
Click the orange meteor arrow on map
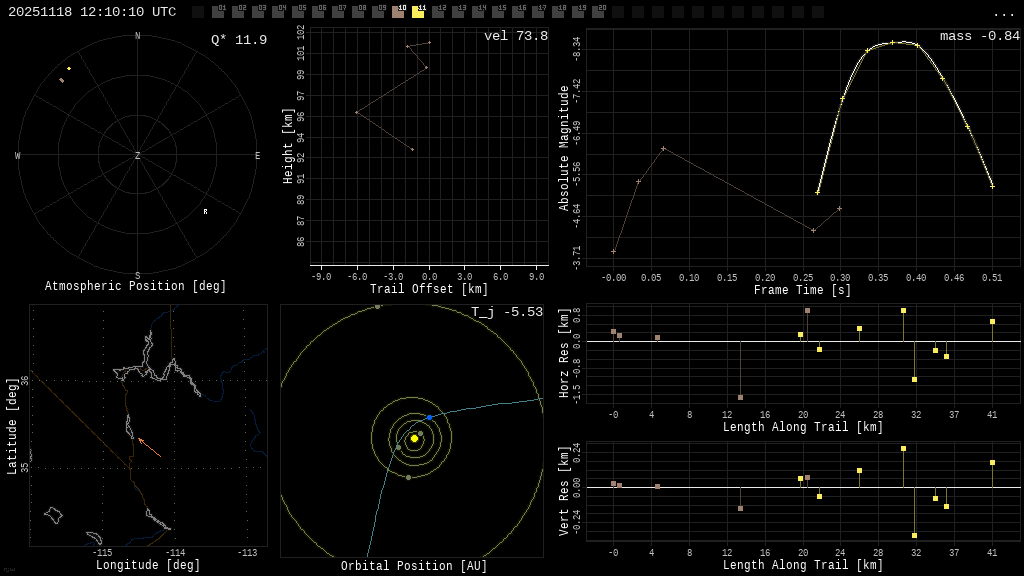[148, 447]
